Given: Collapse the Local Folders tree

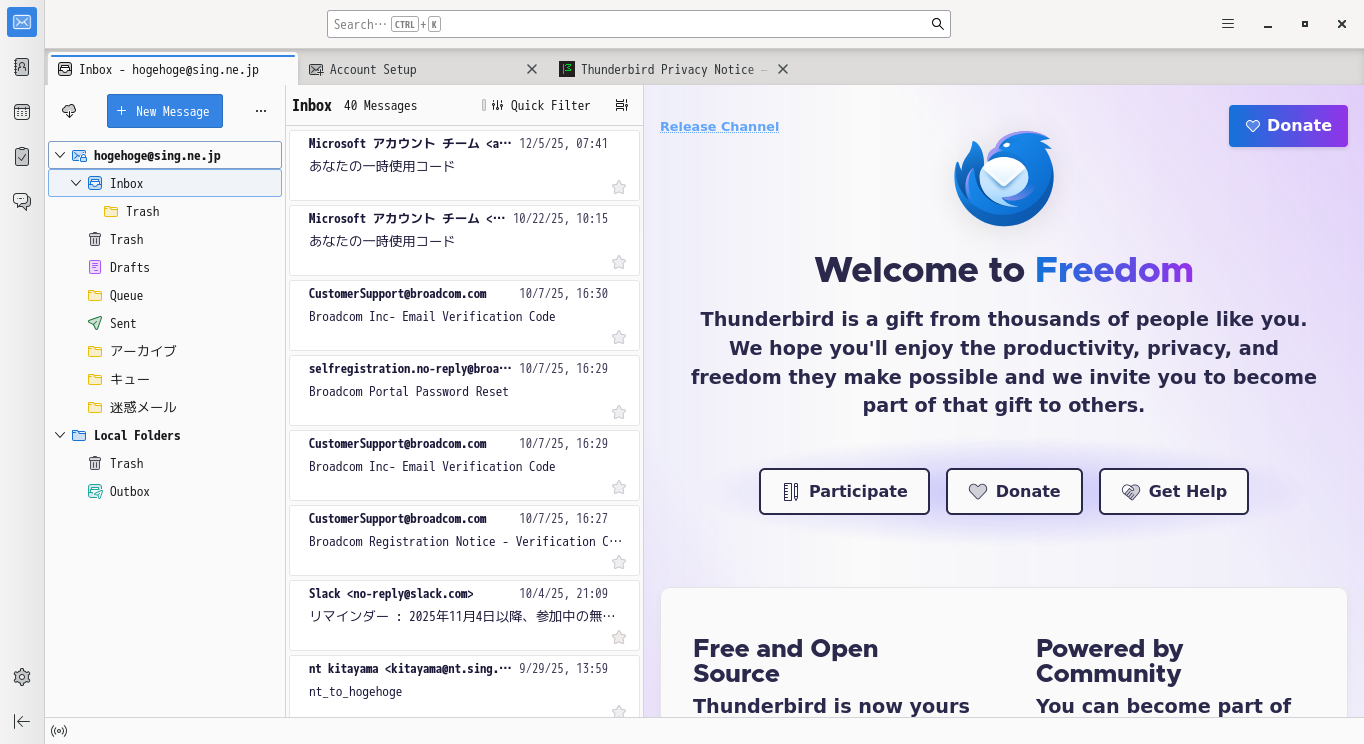Looking at the screenshot, I should coord(60,435).
